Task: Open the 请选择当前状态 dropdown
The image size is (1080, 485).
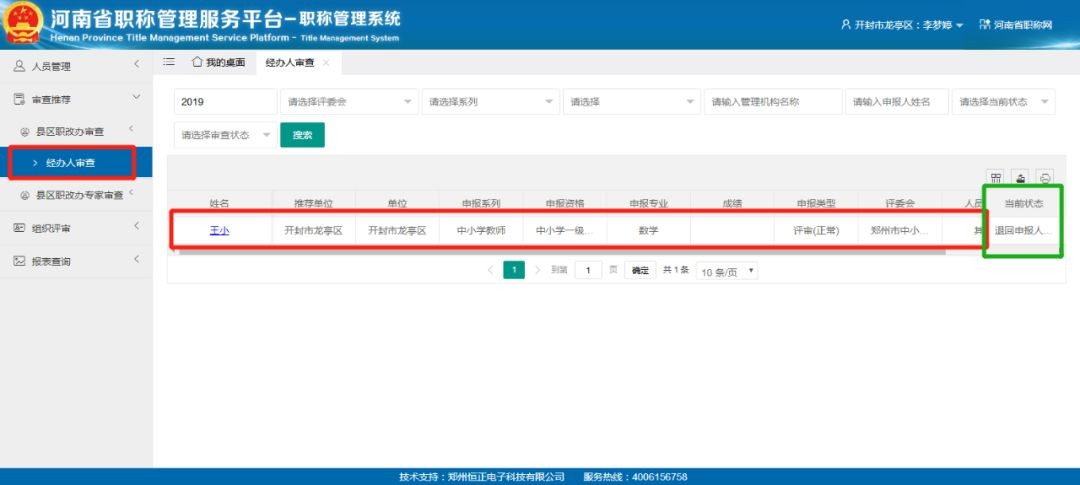Action: point(1004,101)
